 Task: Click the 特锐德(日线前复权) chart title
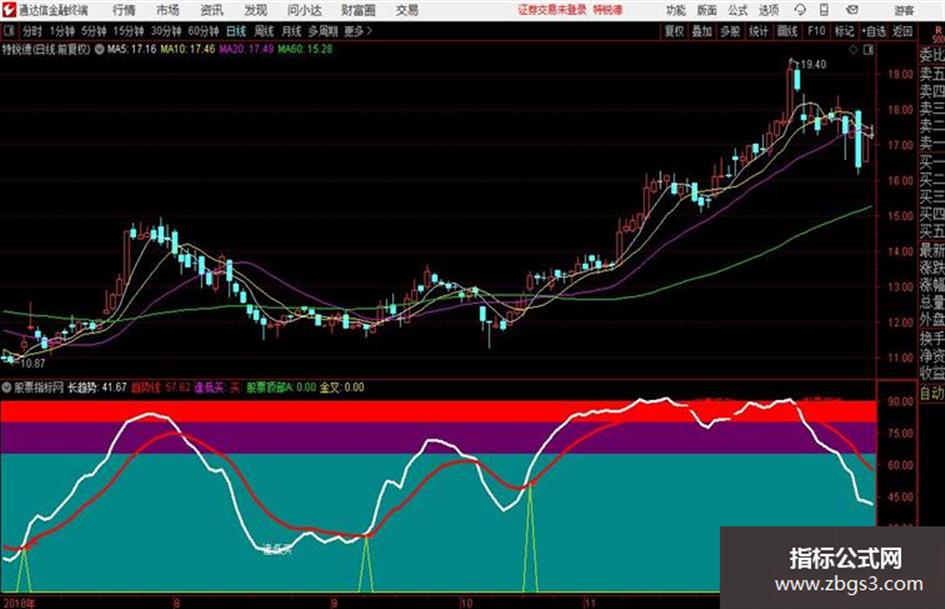(x=46, y=49)
